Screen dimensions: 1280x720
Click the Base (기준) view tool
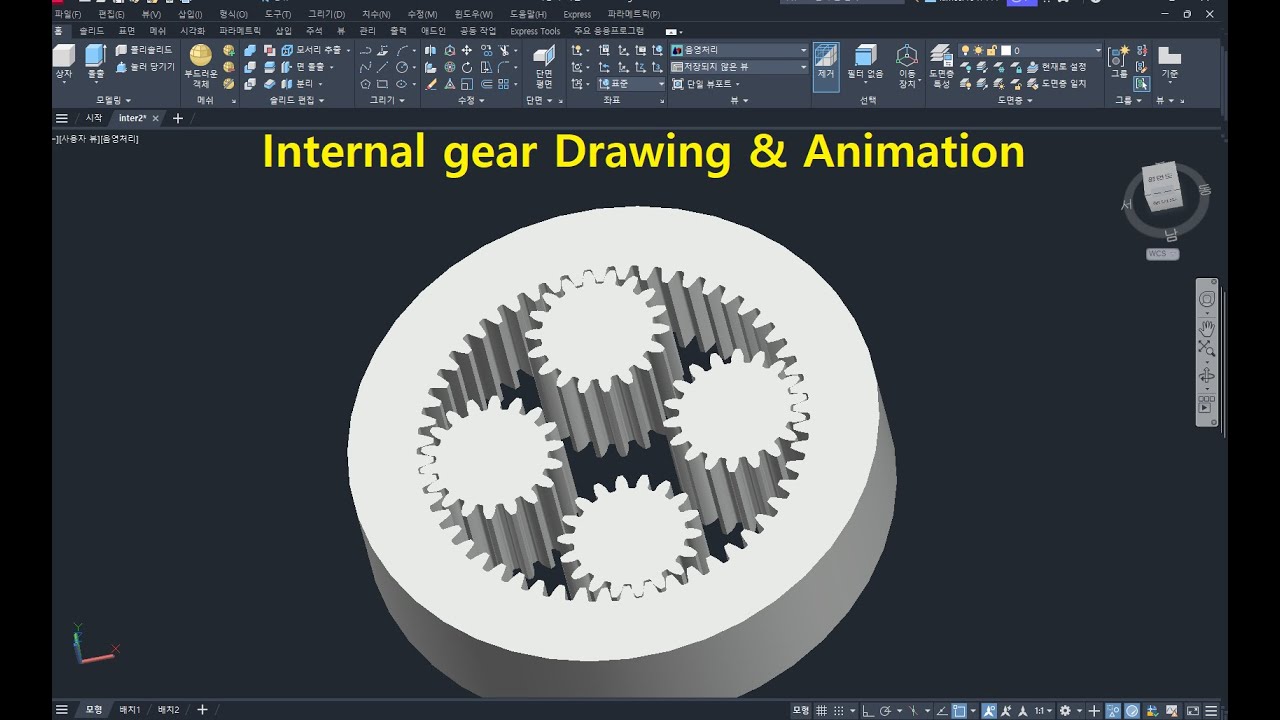click(x=1169, y=61)
